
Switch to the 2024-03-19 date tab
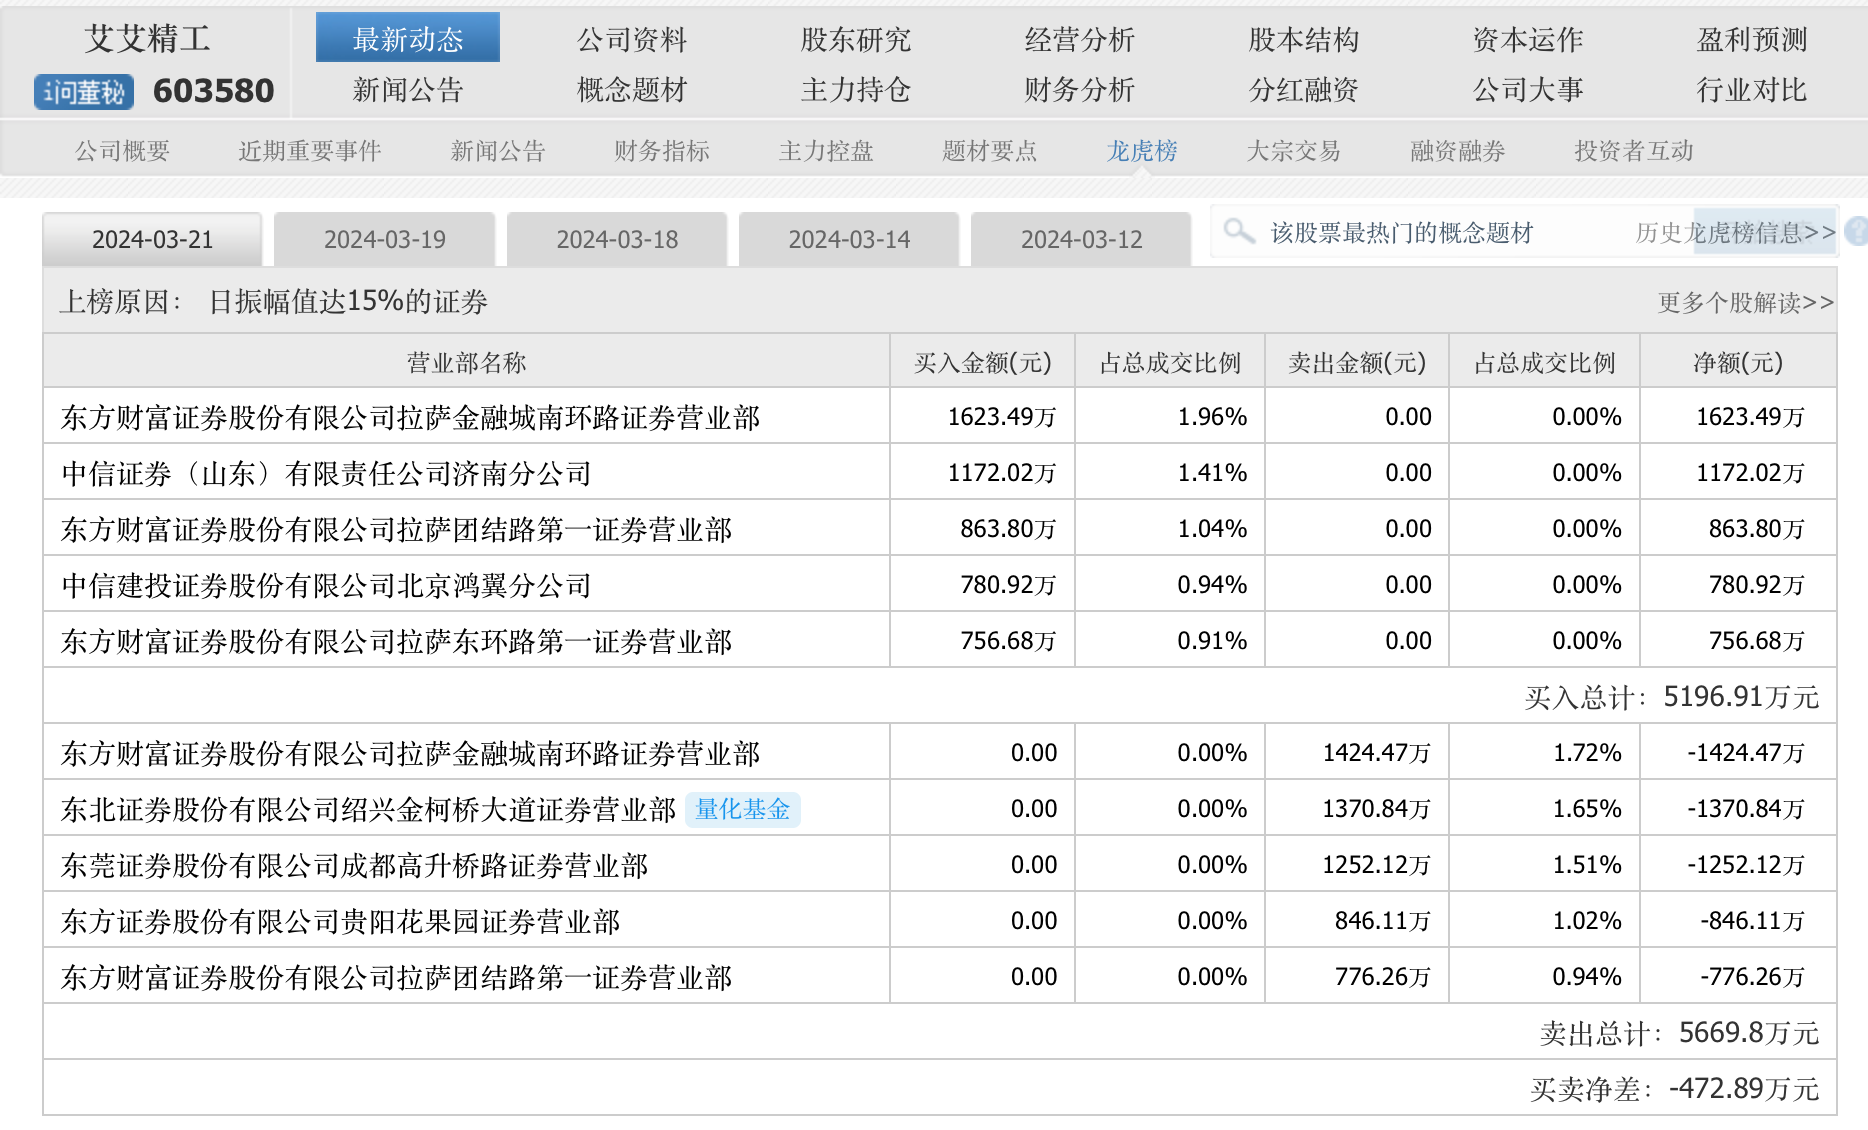coord(385,239)
